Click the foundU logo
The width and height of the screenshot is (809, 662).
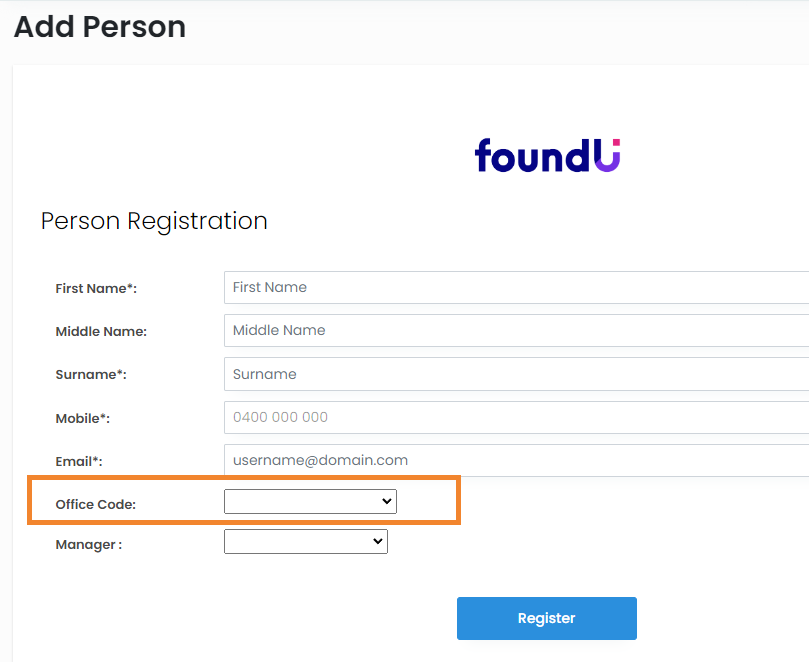point(547,156)
